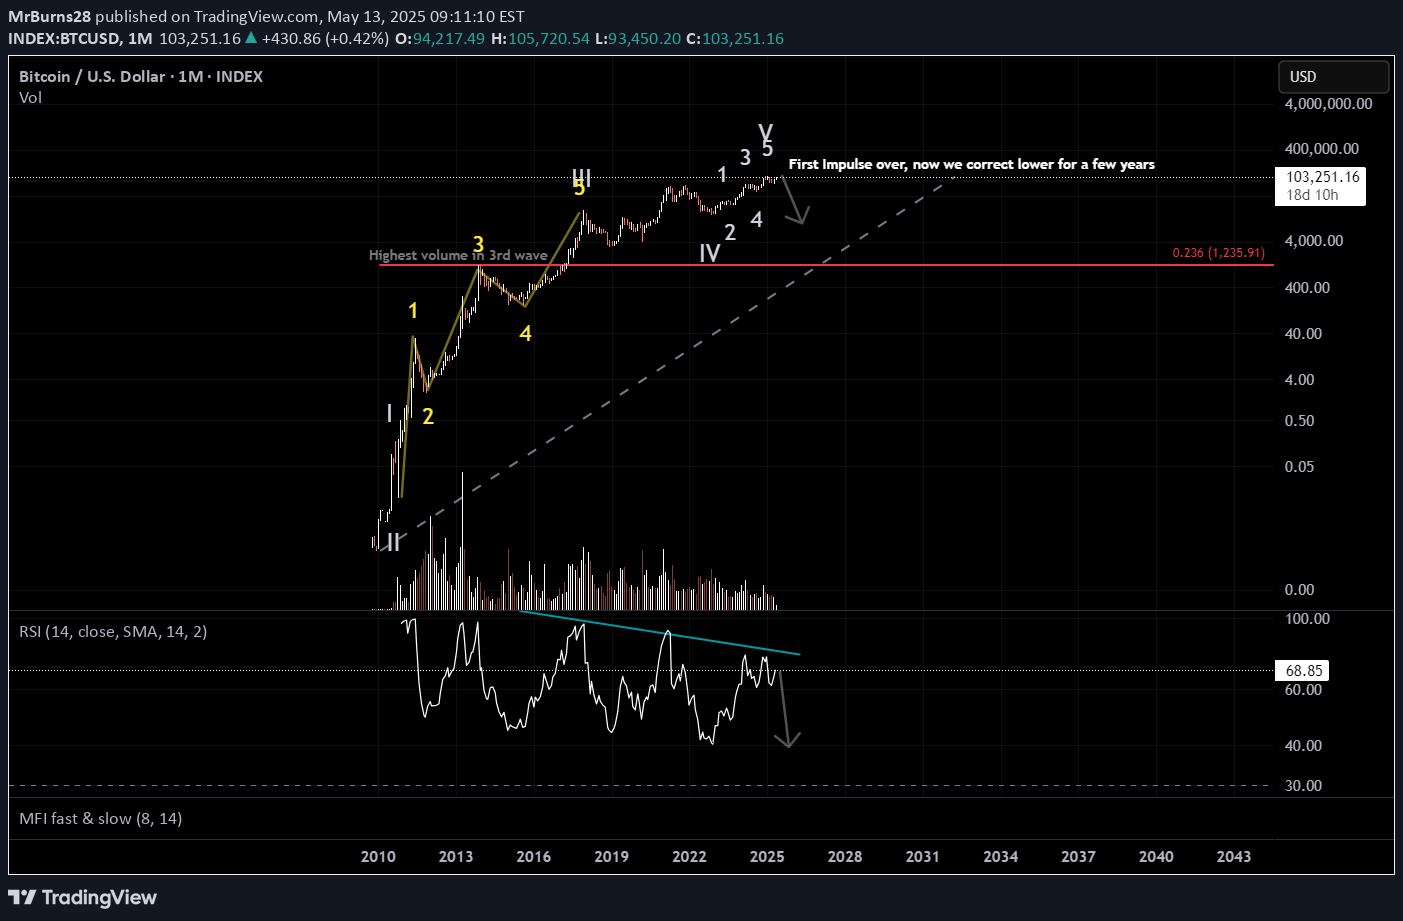The image size is (1403, 921).
Task: Click the 2019 label on the time axis
Action: coord(611,856)
